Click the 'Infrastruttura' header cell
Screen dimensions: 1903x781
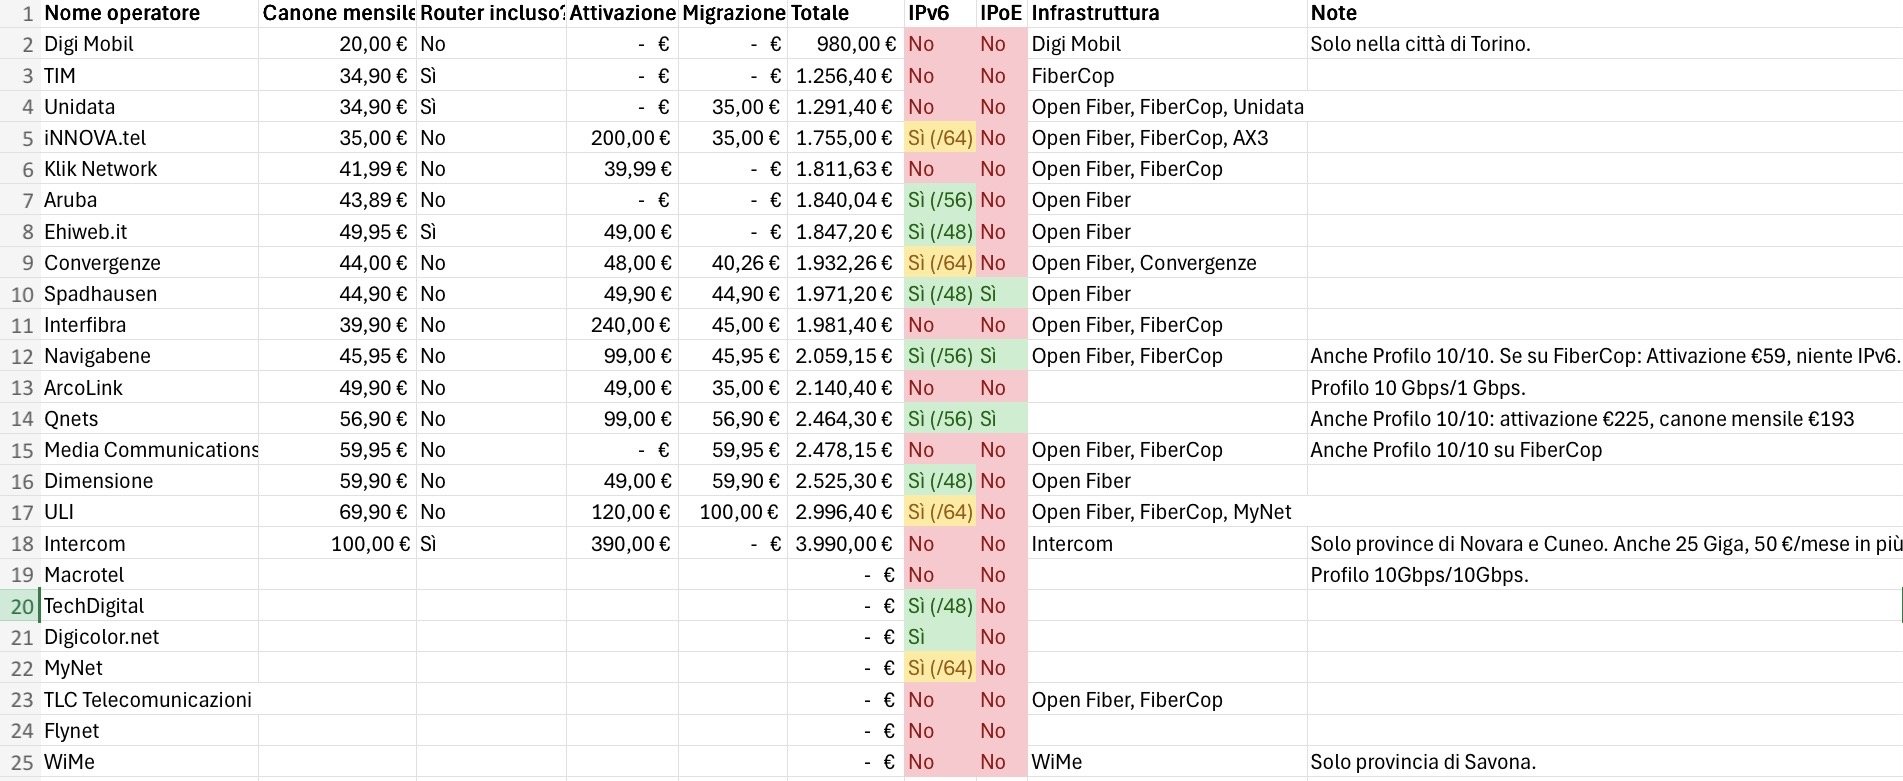click(x=1095, y=13)
